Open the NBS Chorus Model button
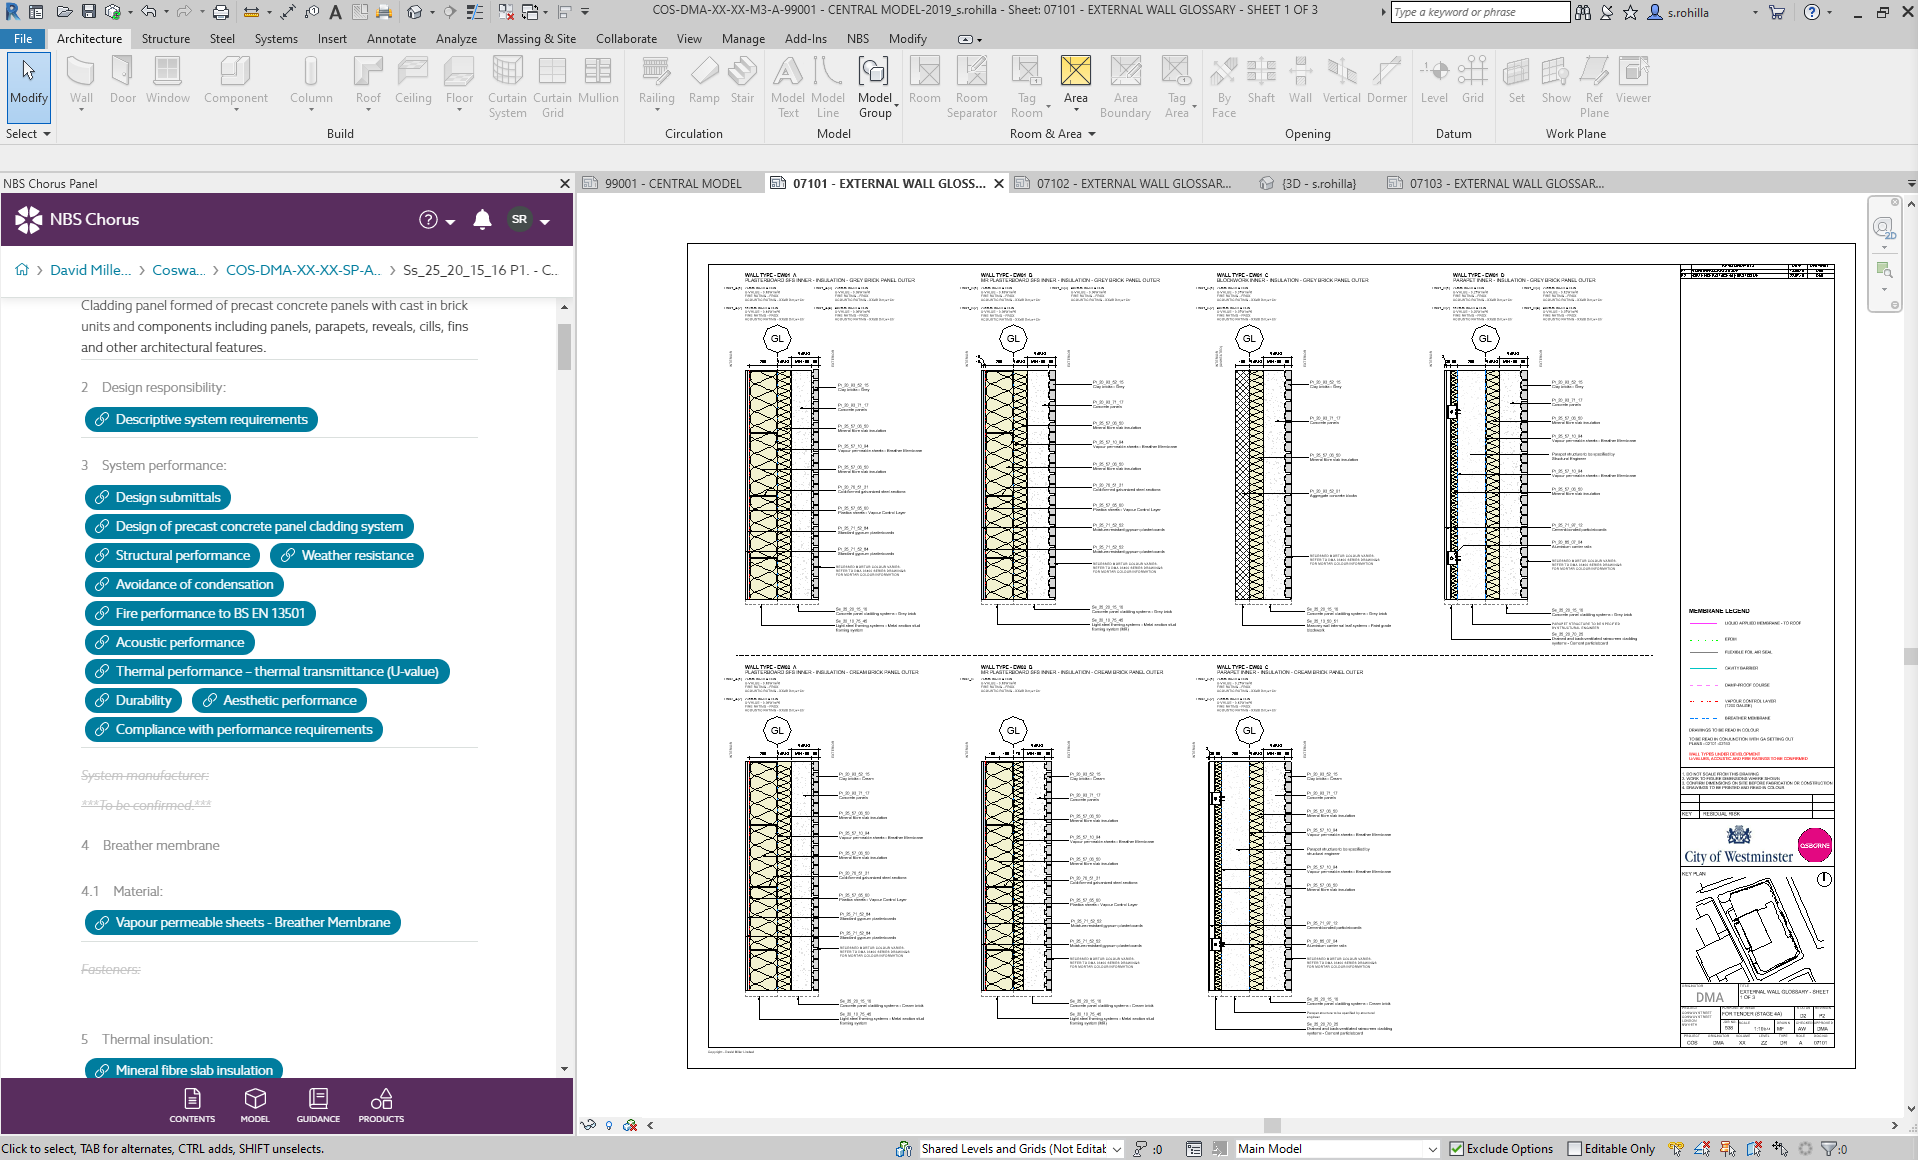The image size is (1918, 1160). (x=255, y=1106)
